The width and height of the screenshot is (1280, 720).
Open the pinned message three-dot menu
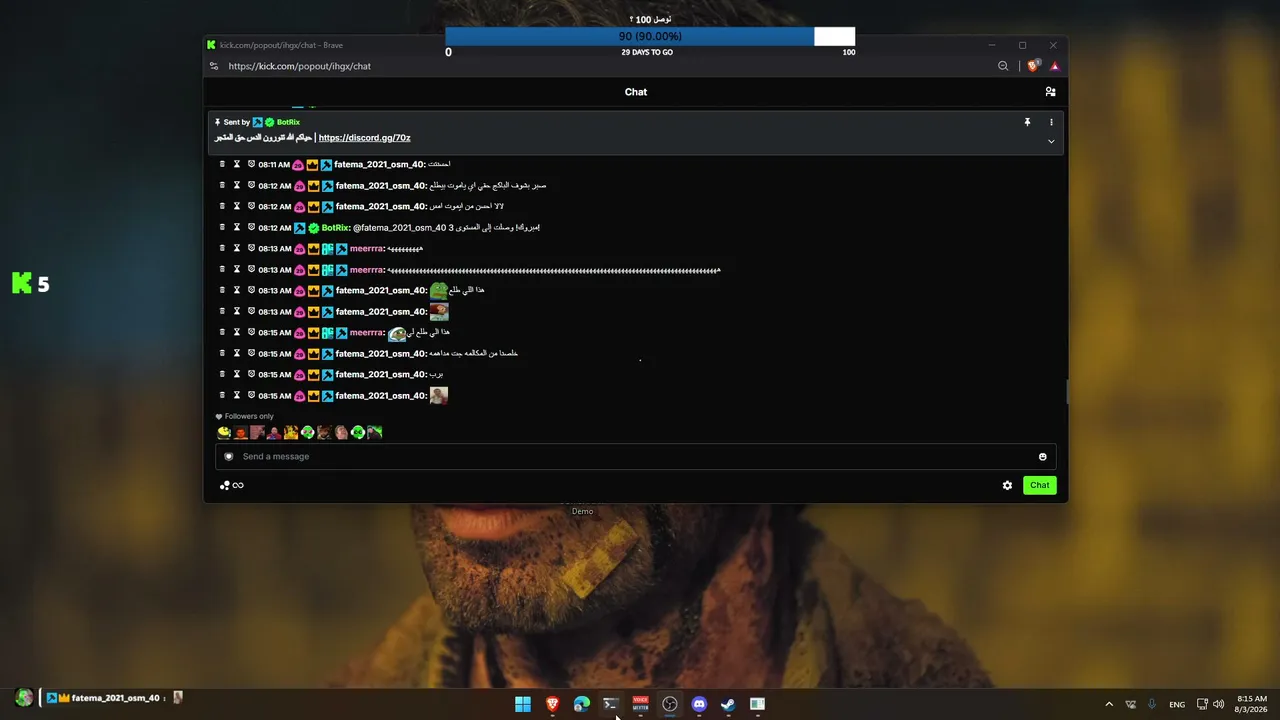pyautogui.click(x=1051, y=122)
